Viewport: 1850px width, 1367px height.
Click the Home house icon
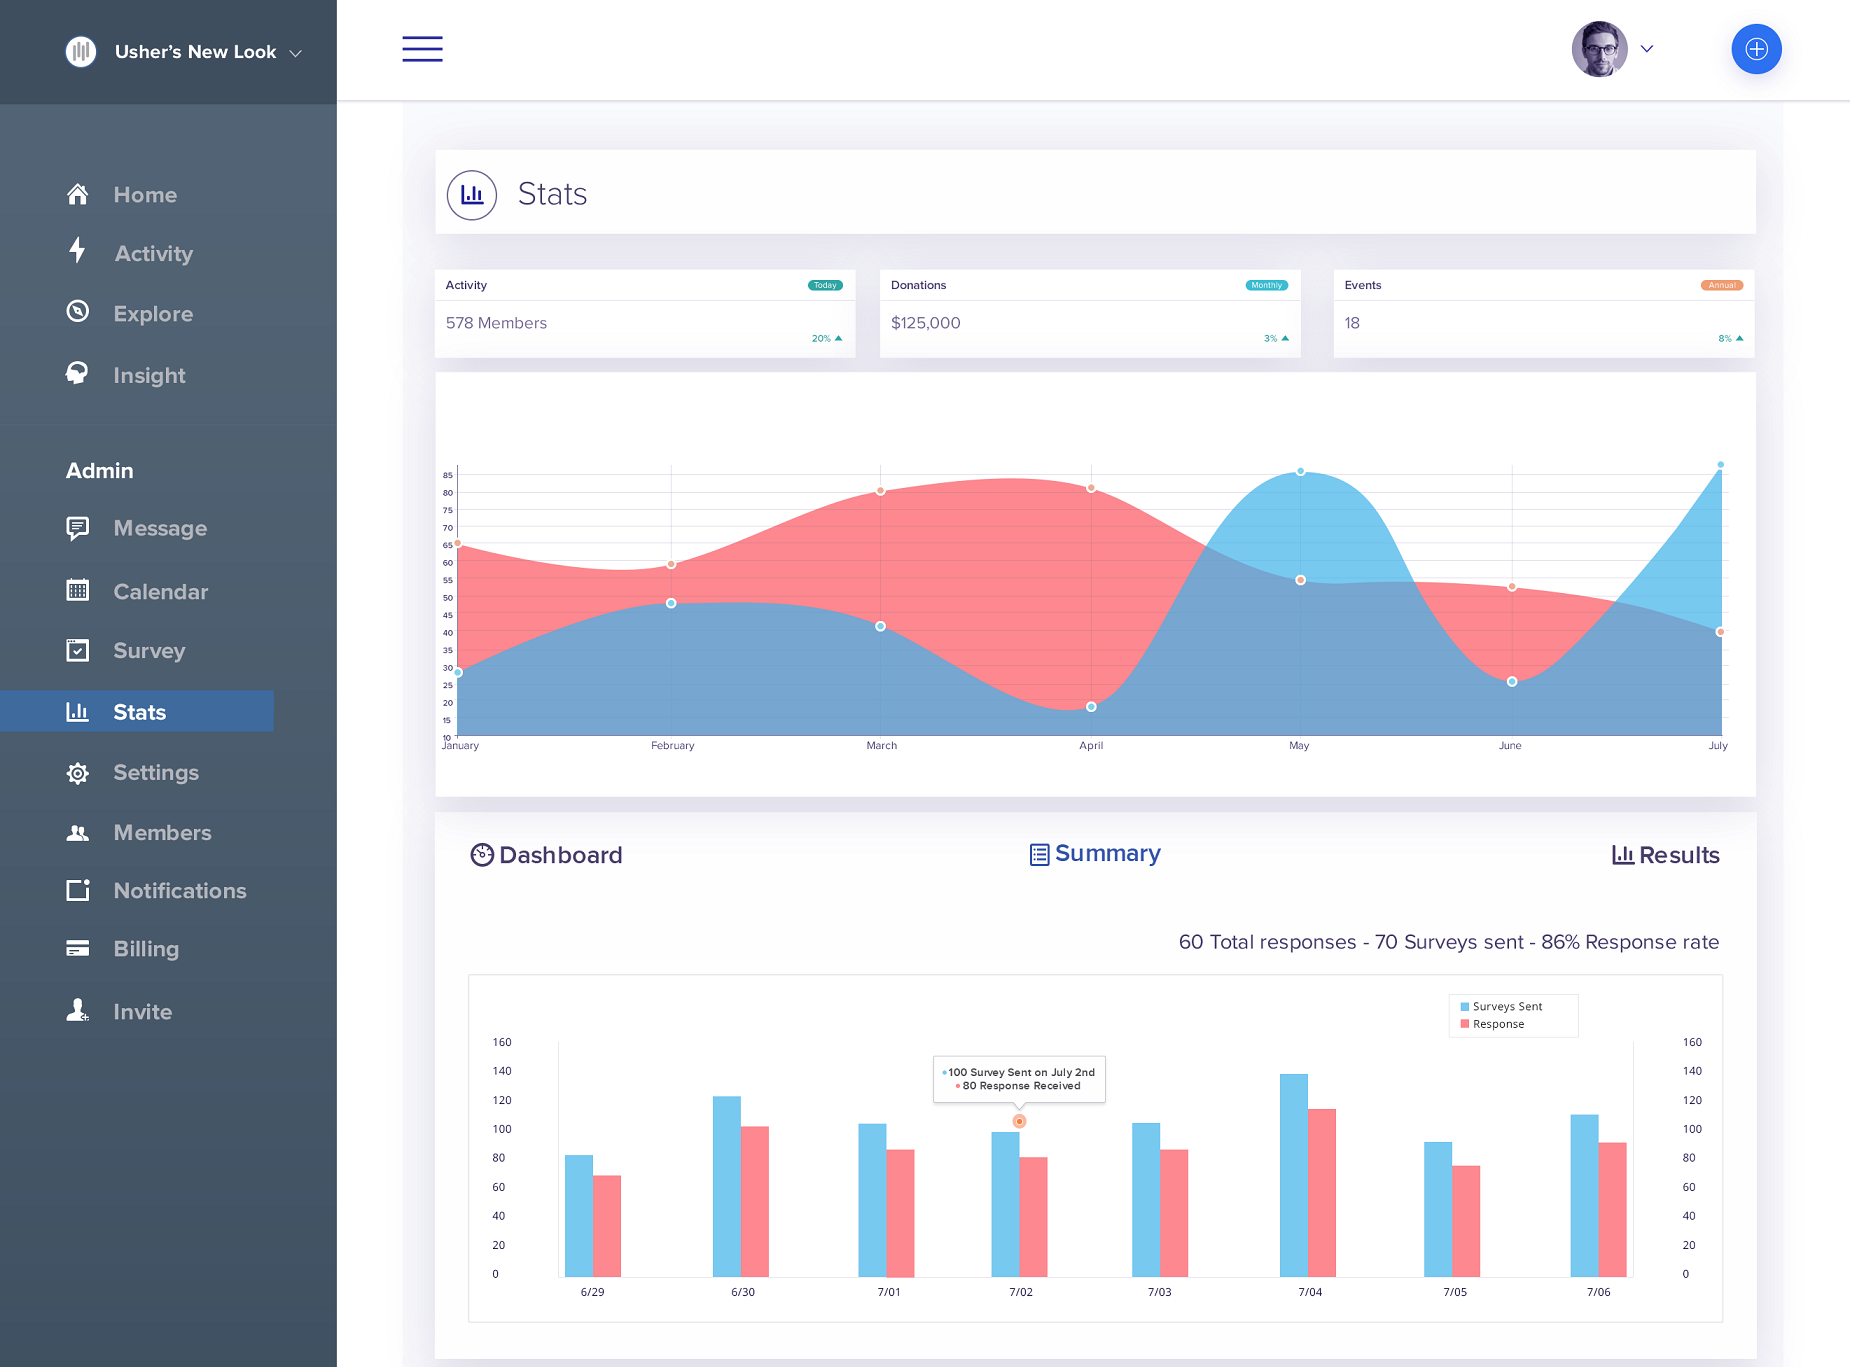click(78, 194)
